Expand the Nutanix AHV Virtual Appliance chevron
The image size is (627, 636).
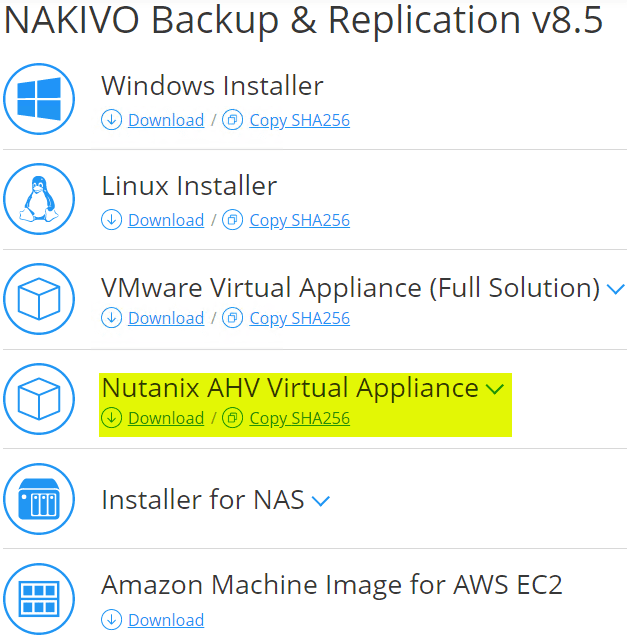pyautogui.click(x=495, y=389)
